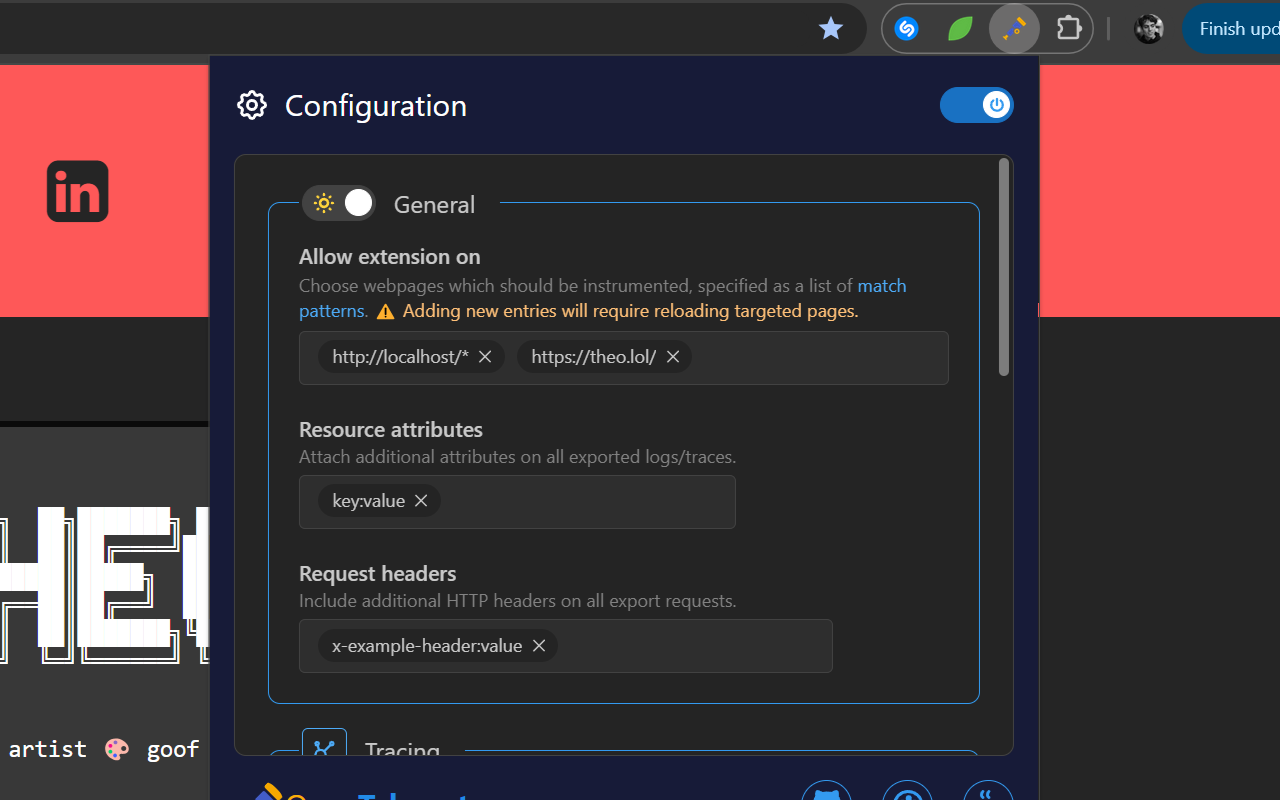Disable the main Configuration toggle

pyautogui.click(x=976, y=104)
